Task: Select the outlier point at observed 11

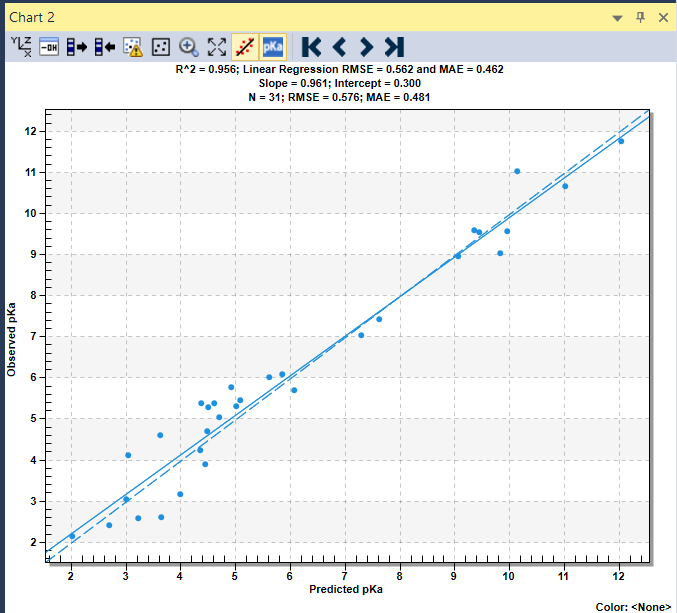Action: click(x=517, y=171)
